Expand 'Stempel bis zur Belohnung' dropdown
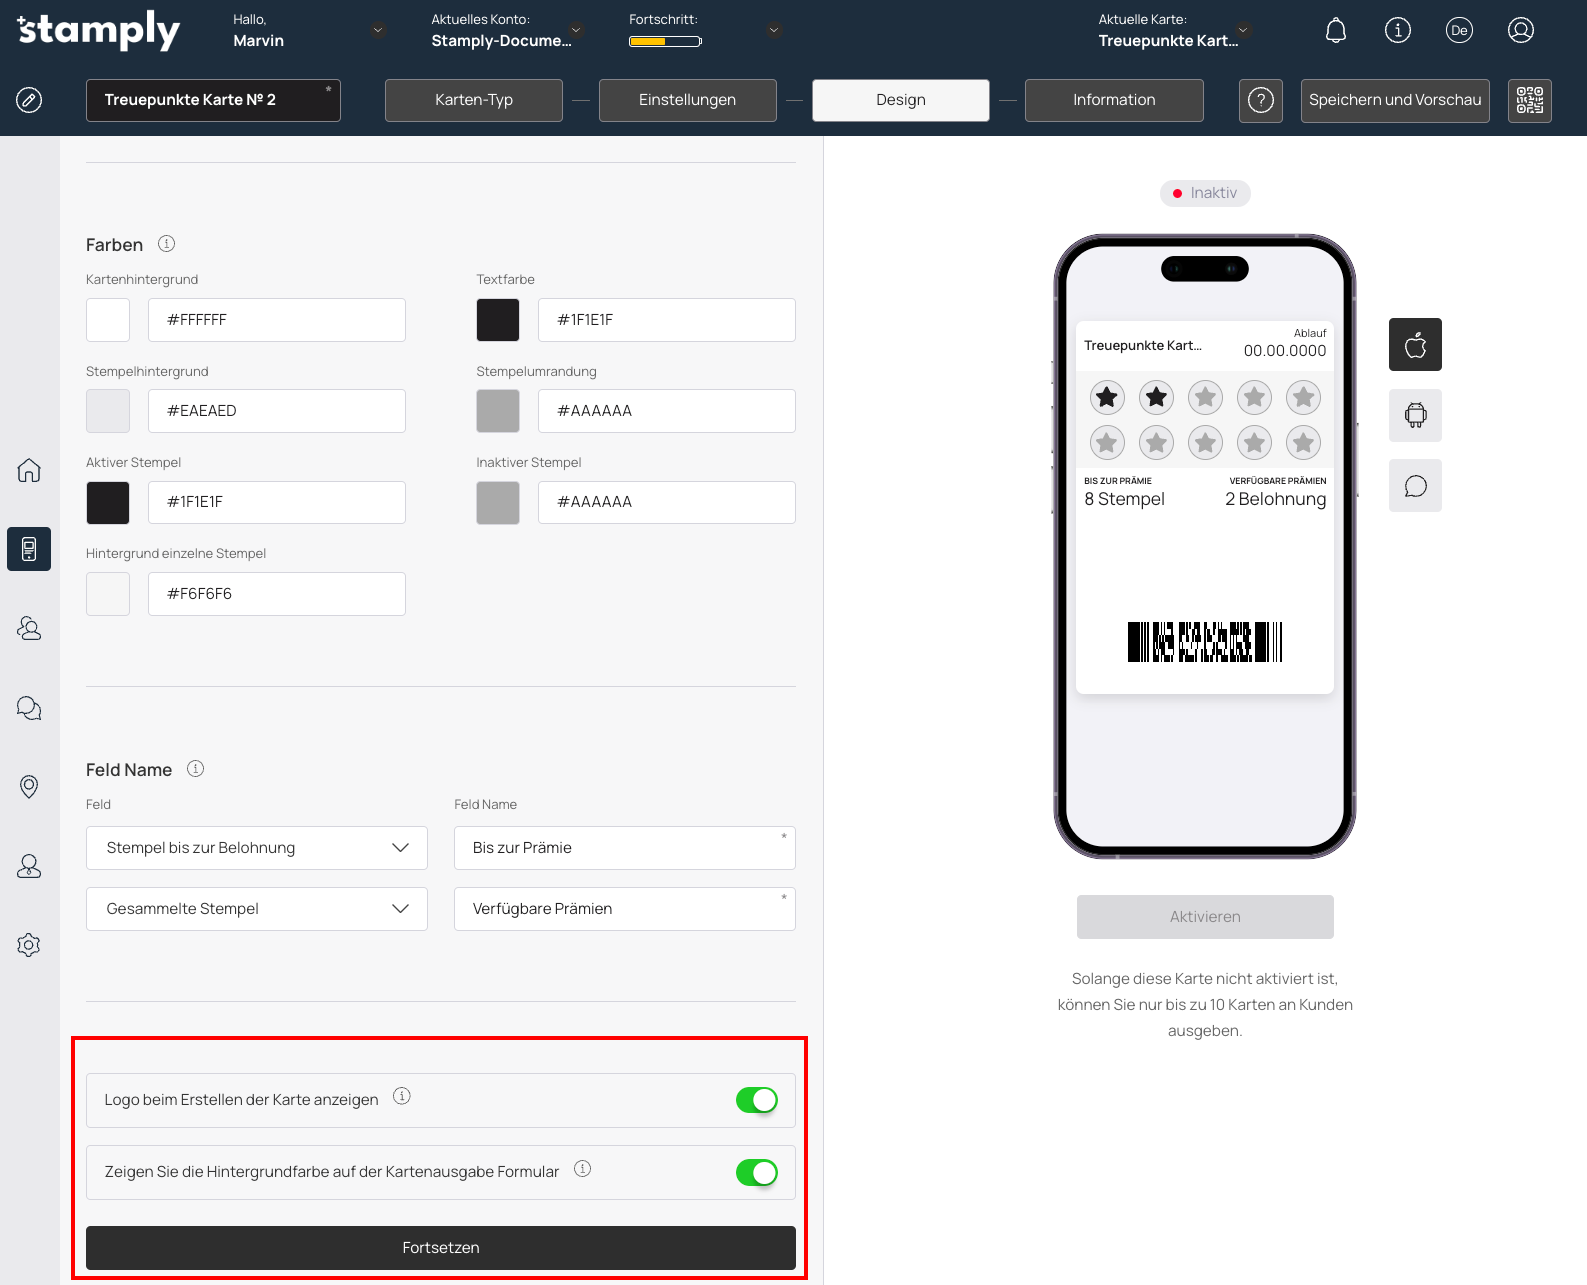 click(257, 848)
